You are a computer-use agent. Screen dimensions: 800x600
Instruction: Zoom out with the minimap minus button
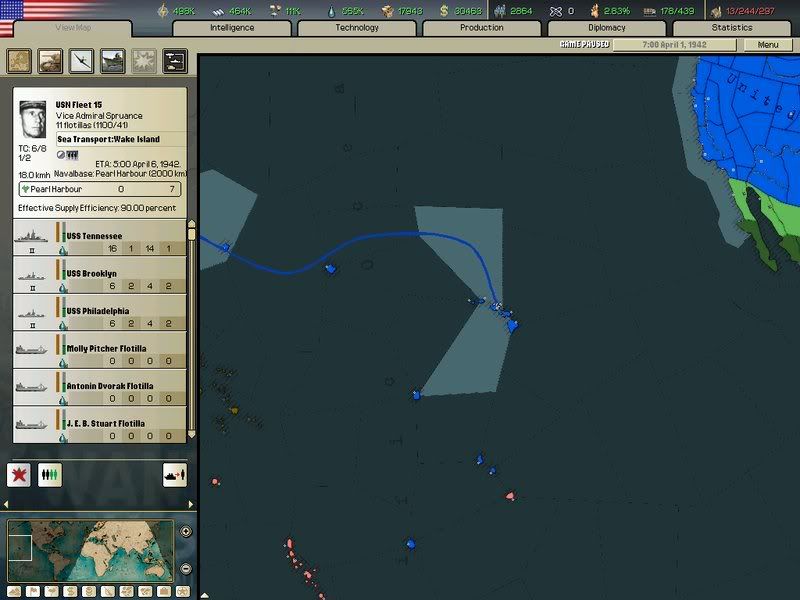coord(186,569)
